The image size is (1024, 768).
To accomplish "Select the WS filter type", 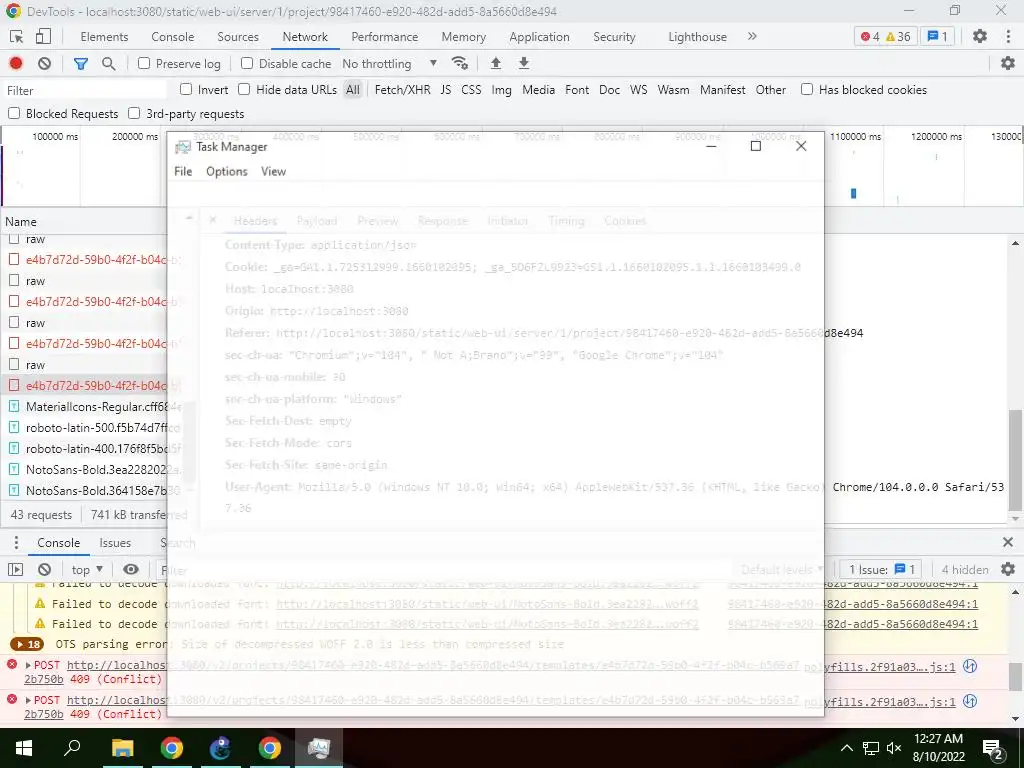I will pyautogui.click(x=638, y=89).
